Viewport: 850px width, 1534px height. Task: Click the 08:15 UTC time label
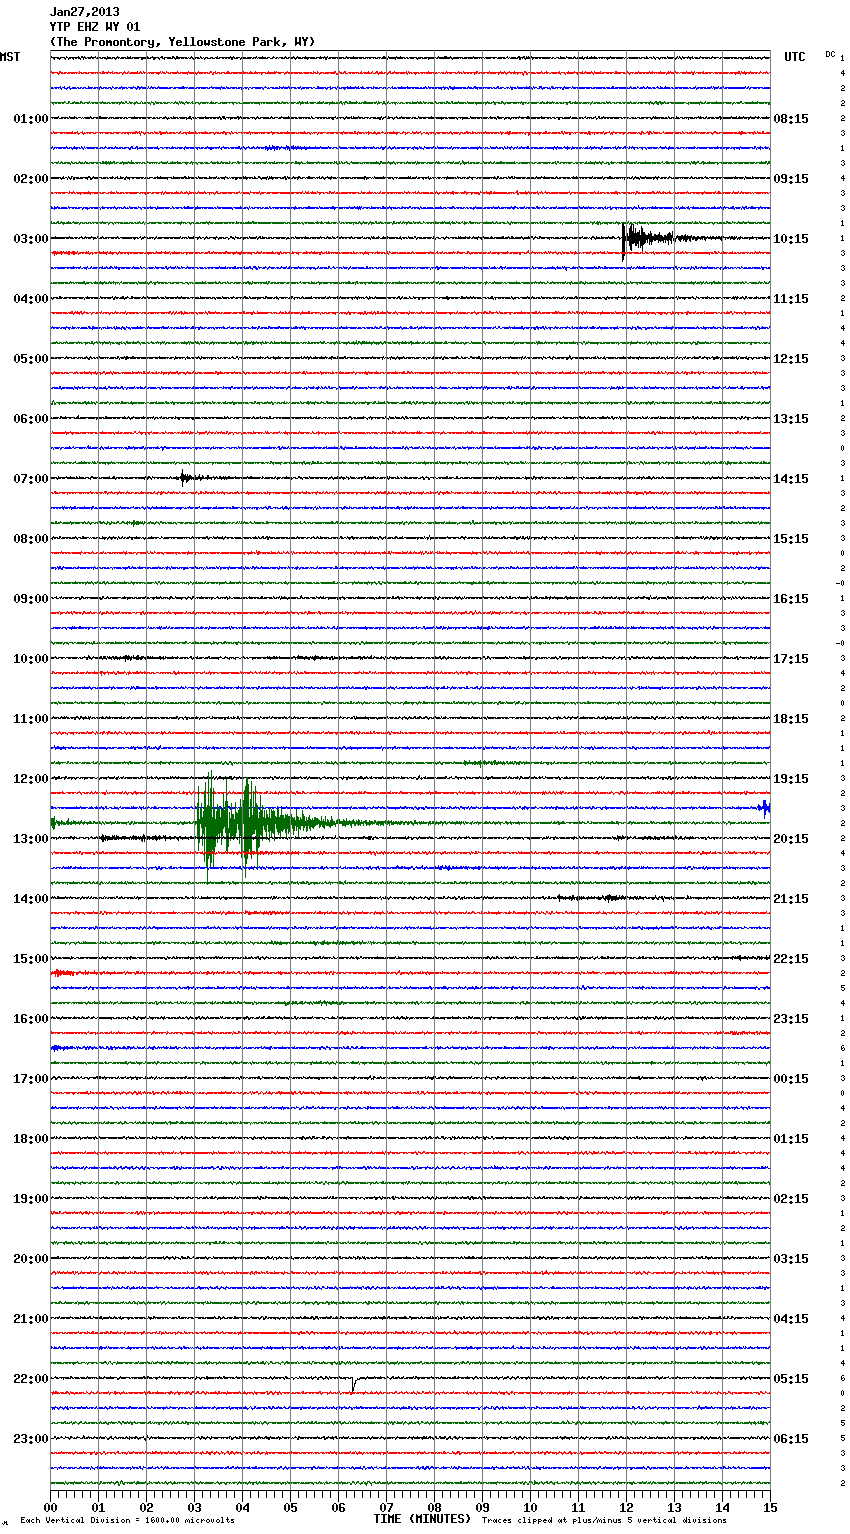(791, 119)
